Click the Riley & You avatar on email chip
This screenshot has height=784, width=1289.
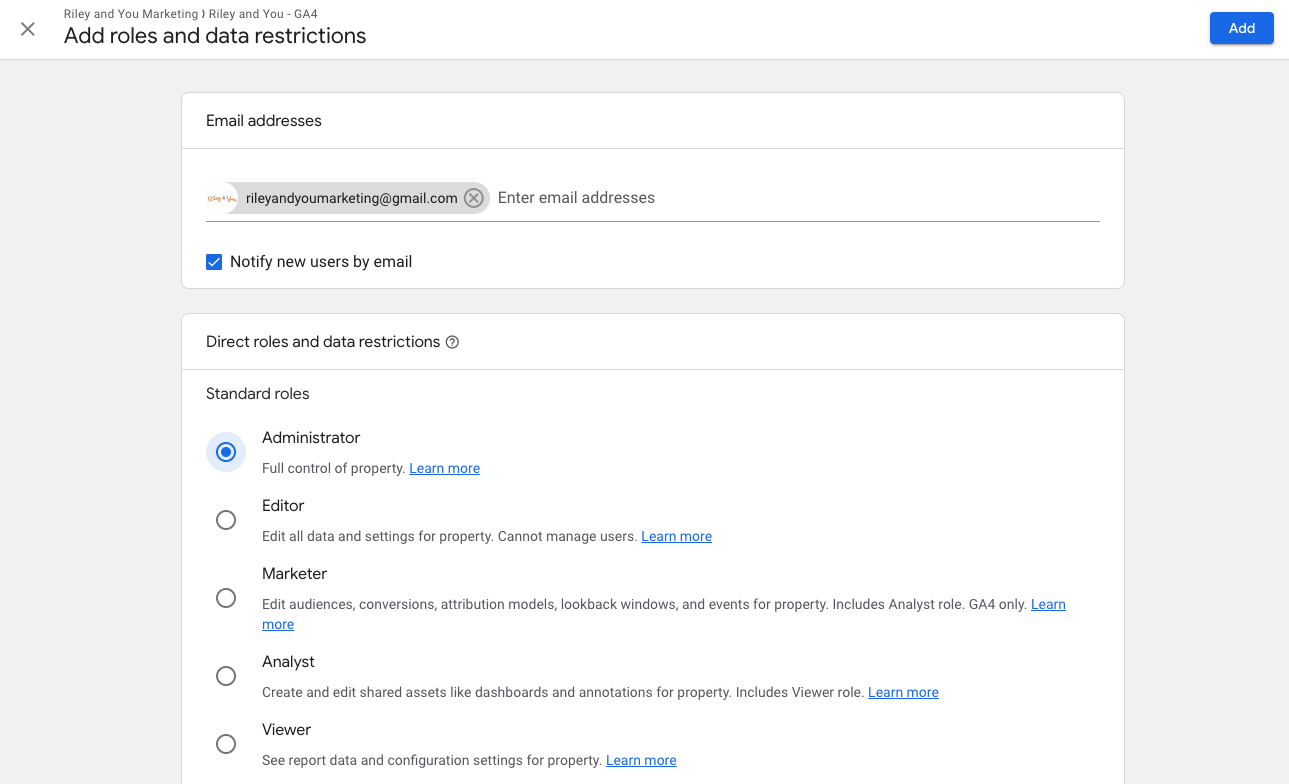coord(222,198)
